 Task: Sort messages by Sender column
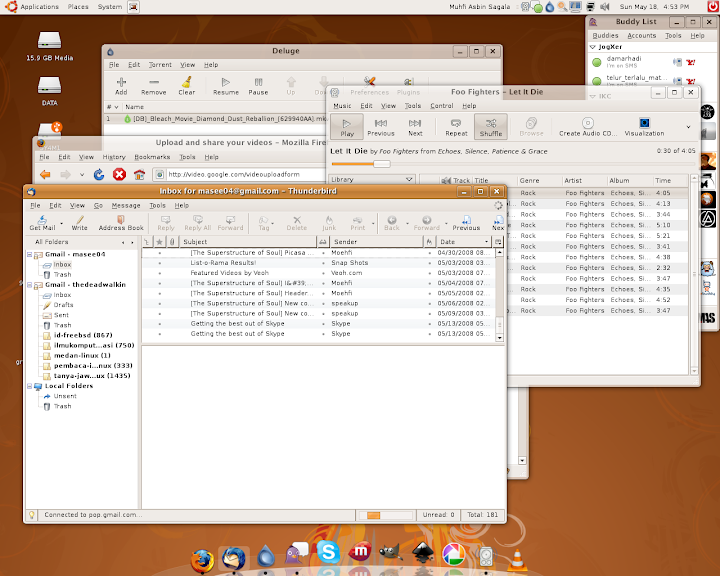coord(377,242)
